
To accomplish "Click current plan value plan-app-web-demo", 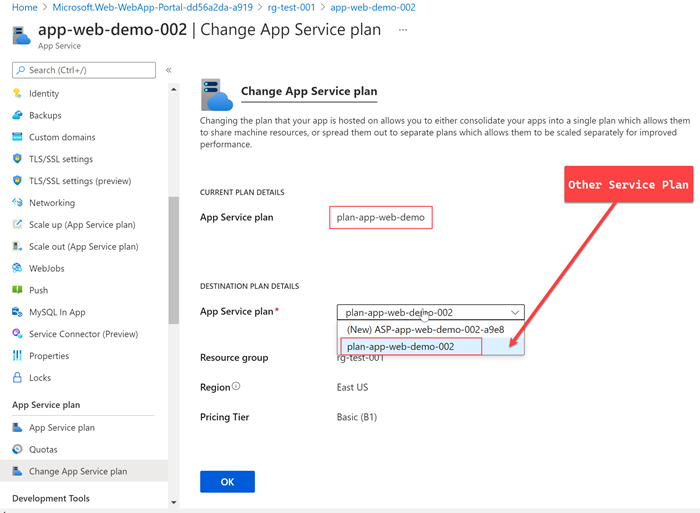I will pos(381,217).
